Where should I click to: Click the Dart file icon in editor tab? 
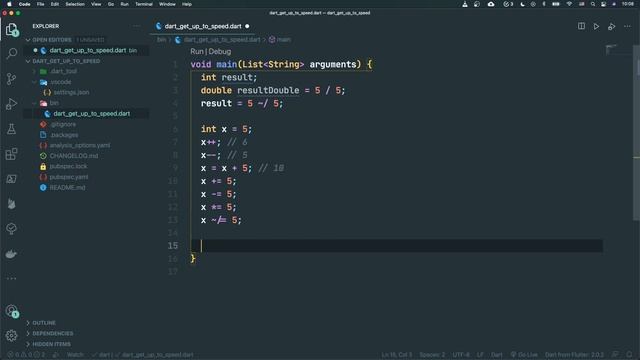(158, 26)
